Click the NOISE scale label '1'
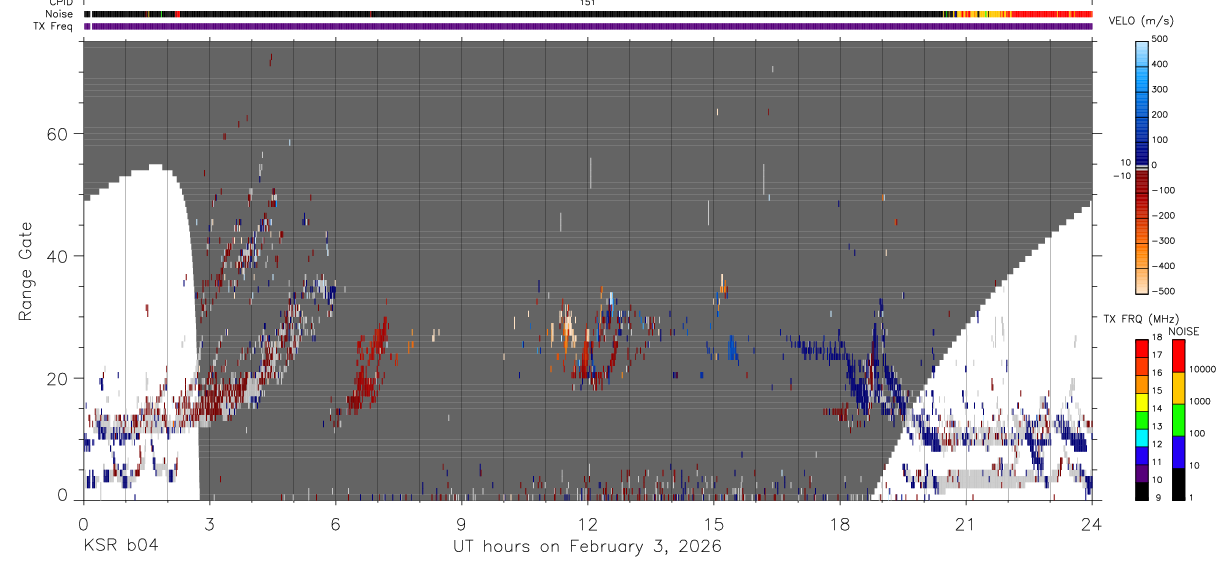1228x567 pixels. 1191,497
